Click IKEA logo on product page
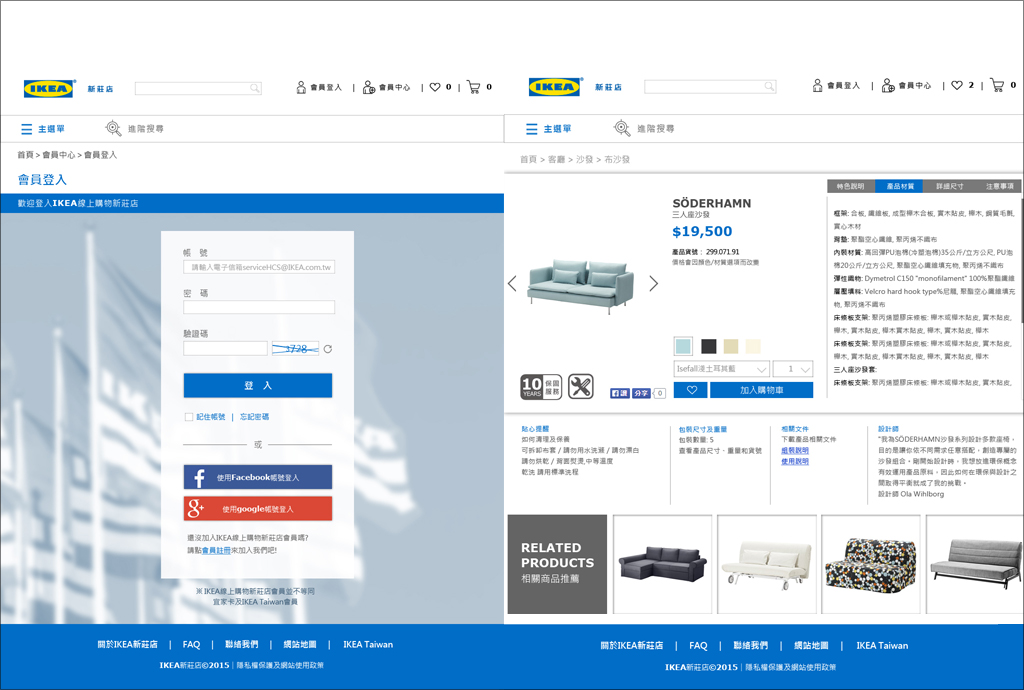Screen dimensions: 1024x690 pyautogui.click(x=555, y=87)
